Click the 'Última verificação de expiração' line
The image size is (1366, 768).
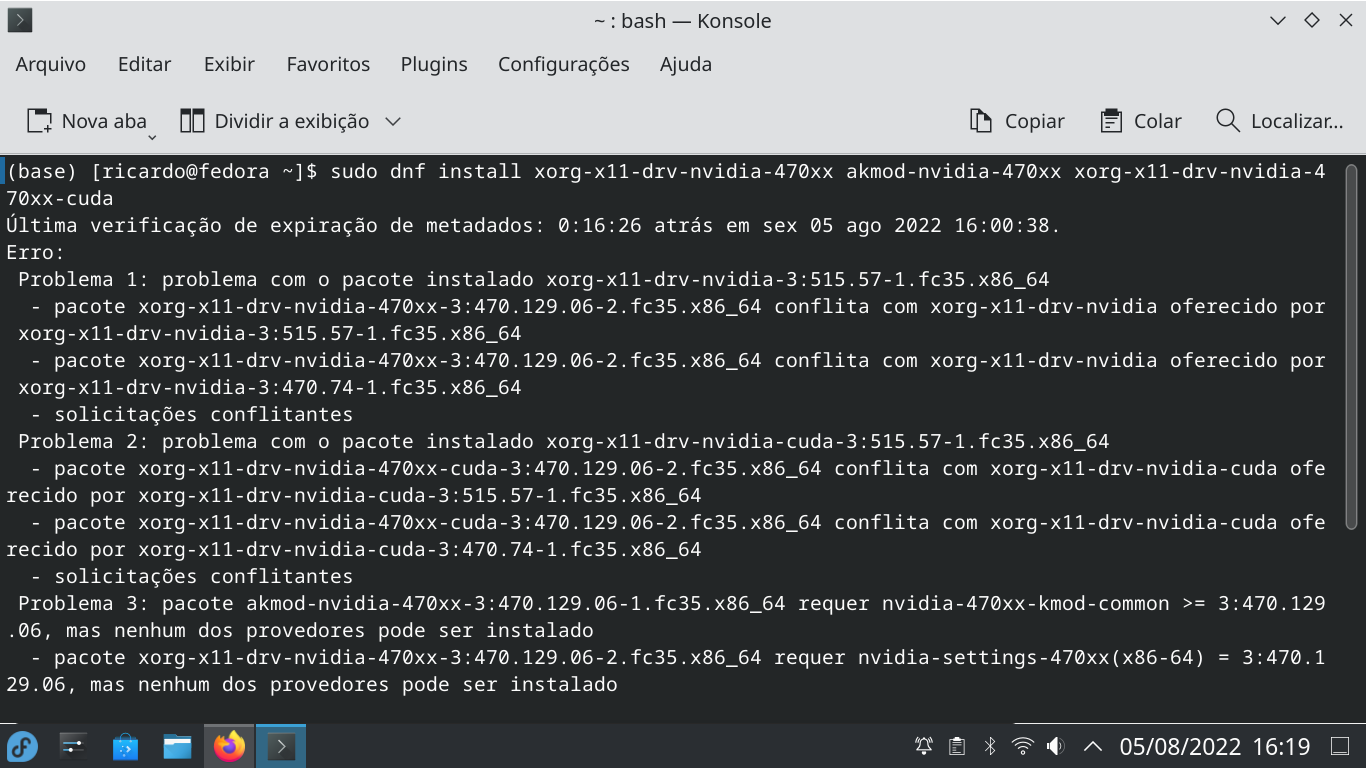[x=533, y=225]
